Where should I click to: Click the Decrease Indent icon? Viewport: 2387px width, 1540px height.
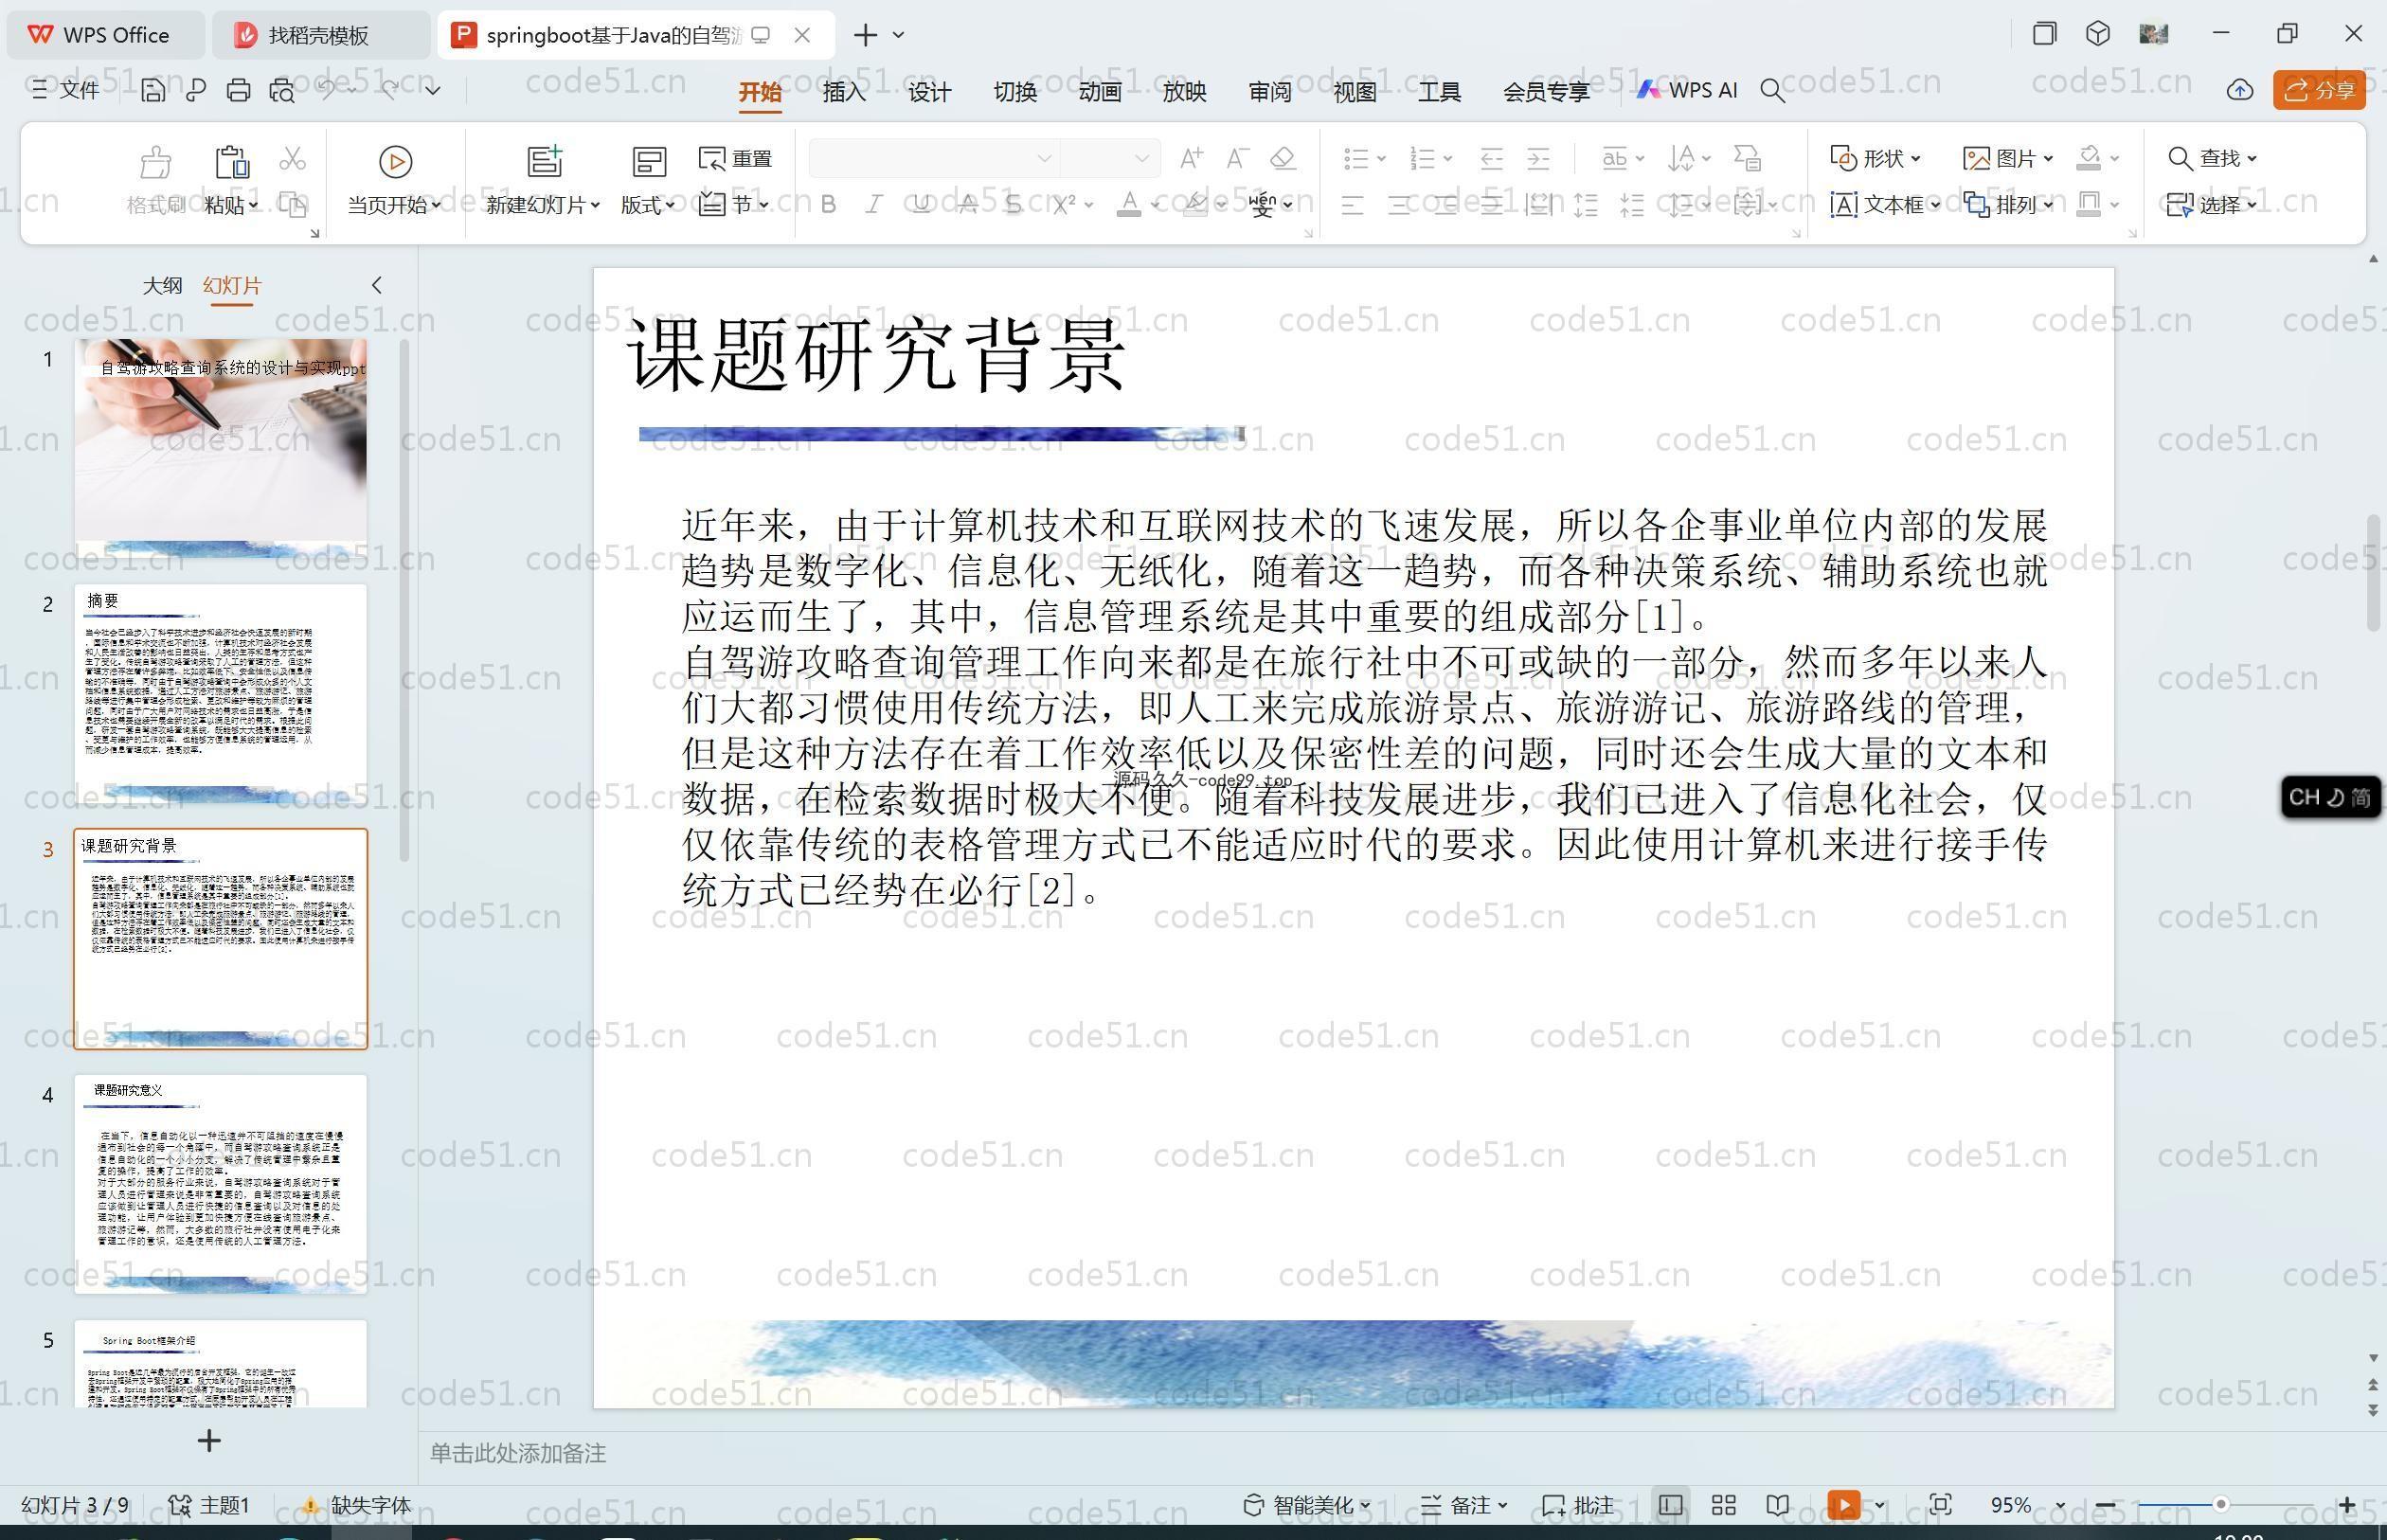coord(1491,158)
